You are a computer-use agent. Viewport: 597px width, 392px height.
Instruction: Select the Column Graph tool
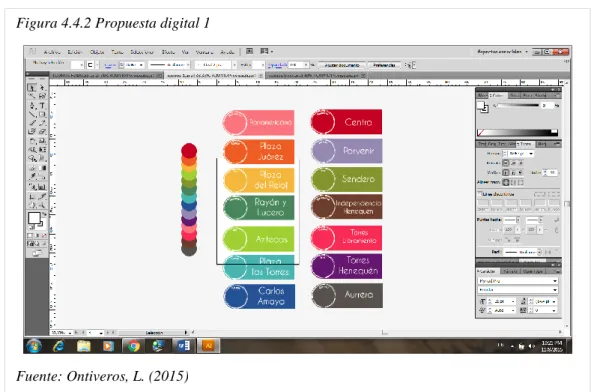click(42, 187)
